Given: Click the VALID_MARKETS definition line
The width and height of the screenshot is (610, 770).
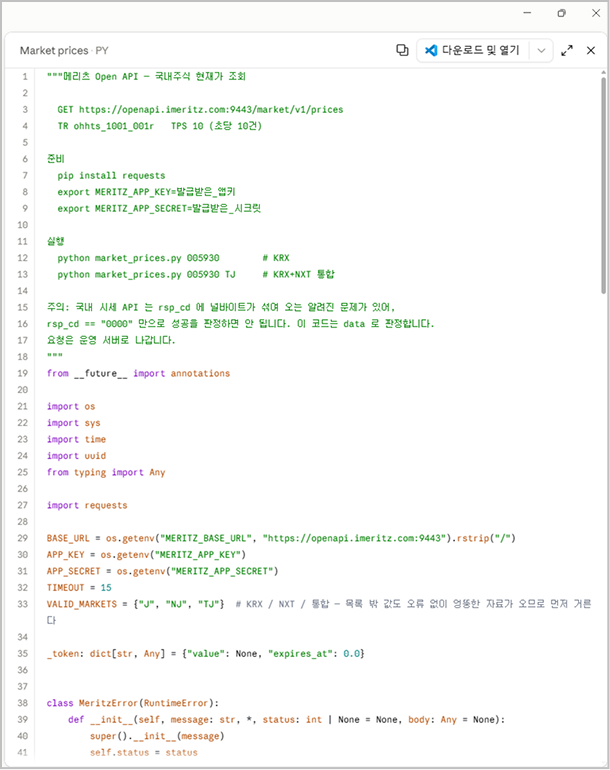Looking at the screenshot, I should tap(319, 612).
